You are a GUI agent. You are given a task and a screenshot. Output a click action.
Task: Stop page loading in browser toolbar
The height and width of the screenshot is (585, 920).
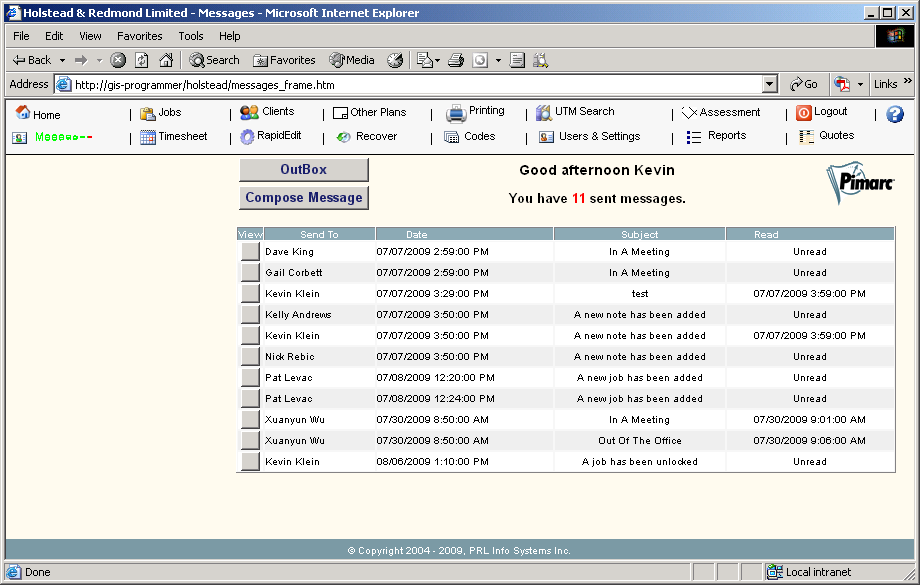(118, 60)
